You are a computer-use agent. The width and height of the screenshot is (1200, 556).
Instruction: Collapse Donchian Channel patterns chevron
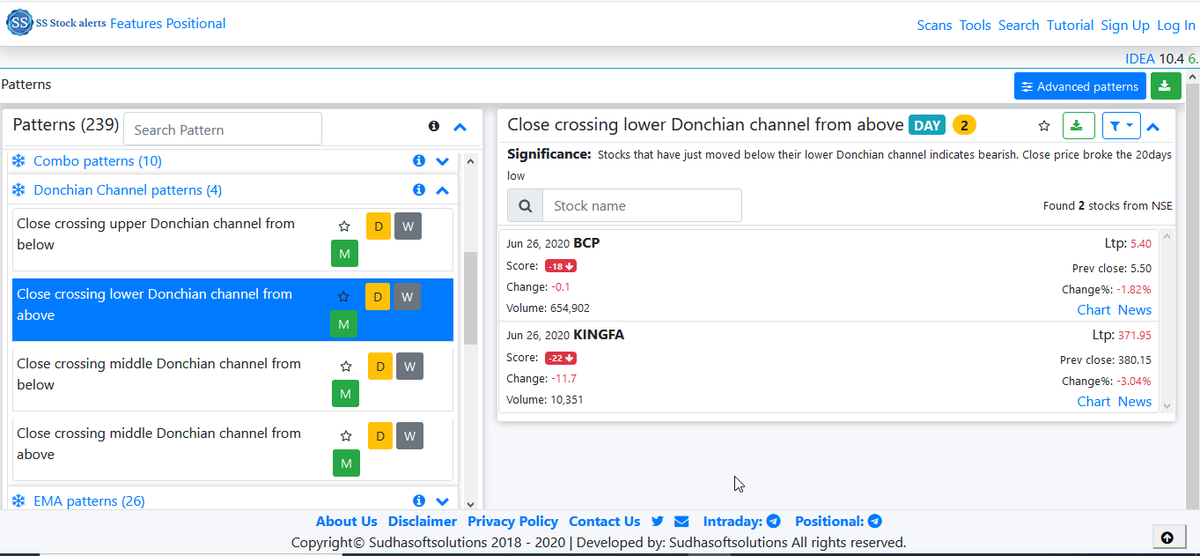443,190
